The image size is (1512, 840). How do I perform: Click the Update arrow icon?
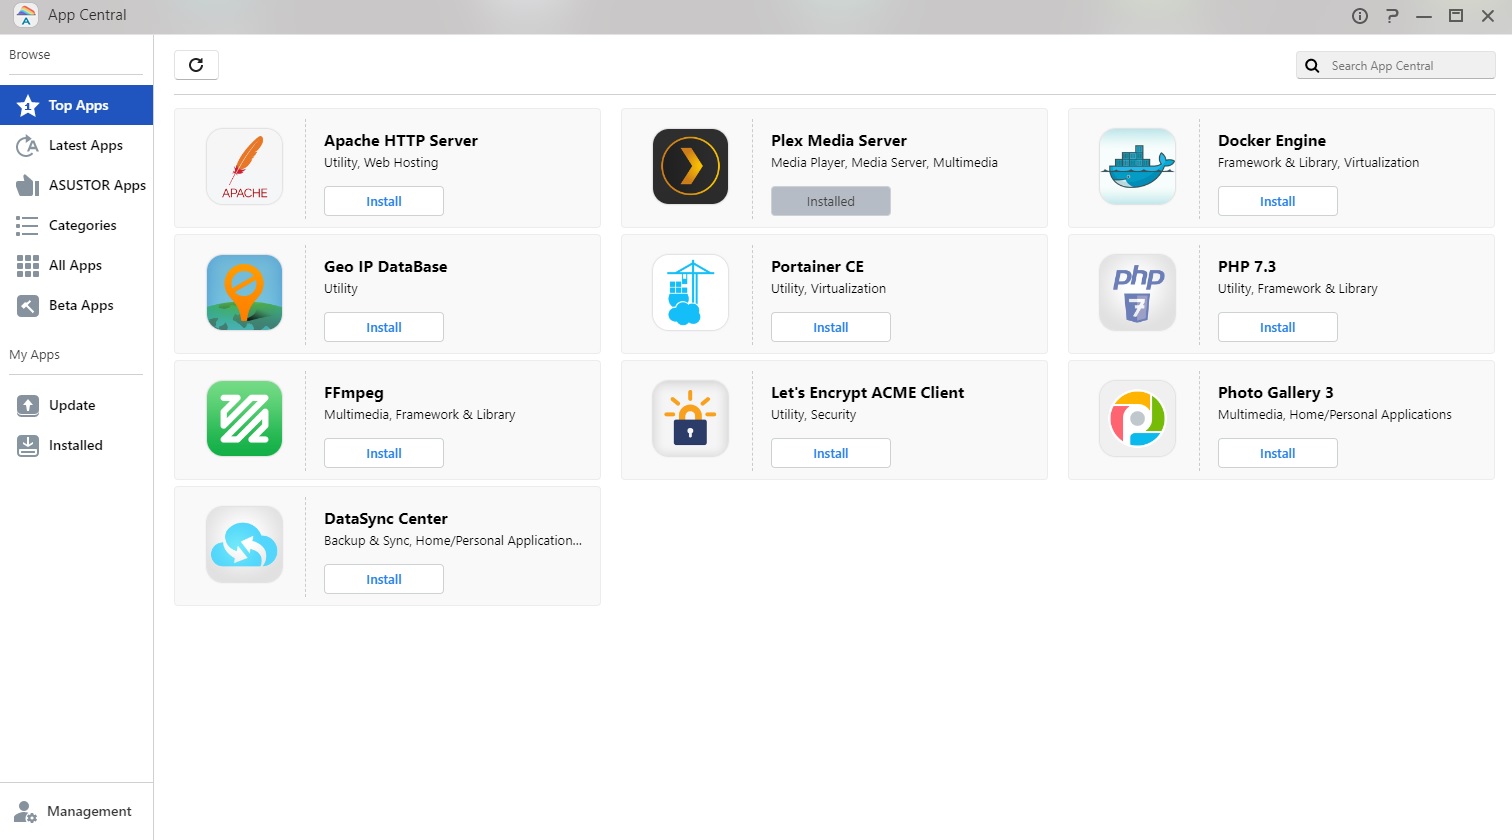pos(28,405)
